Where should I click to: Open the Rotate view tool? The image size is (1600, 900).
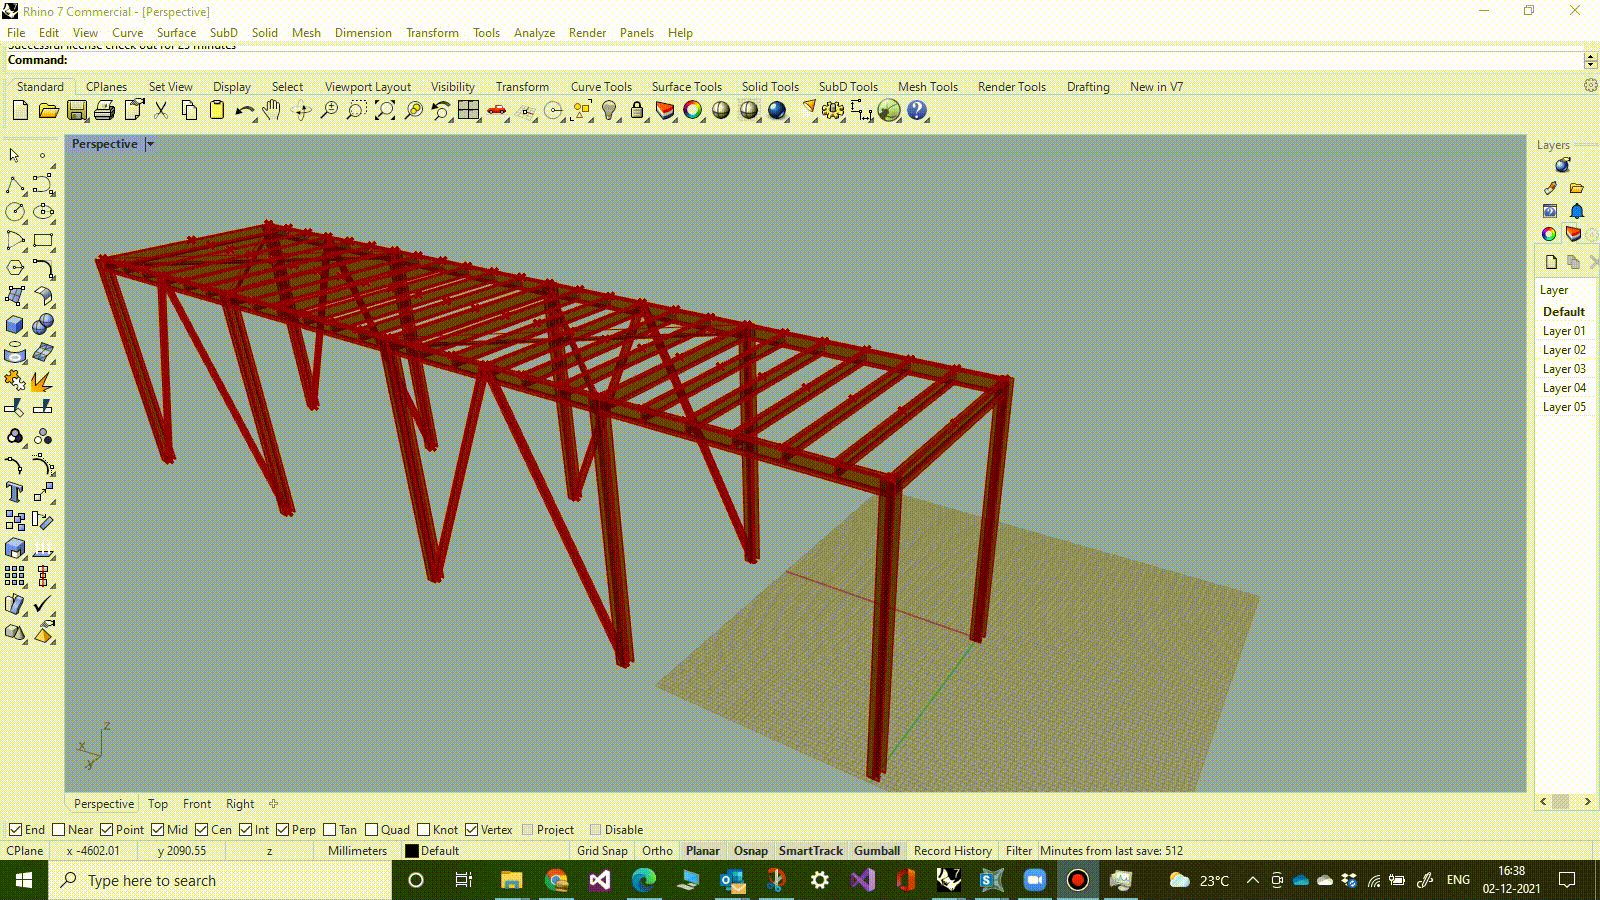coord(302,111)
